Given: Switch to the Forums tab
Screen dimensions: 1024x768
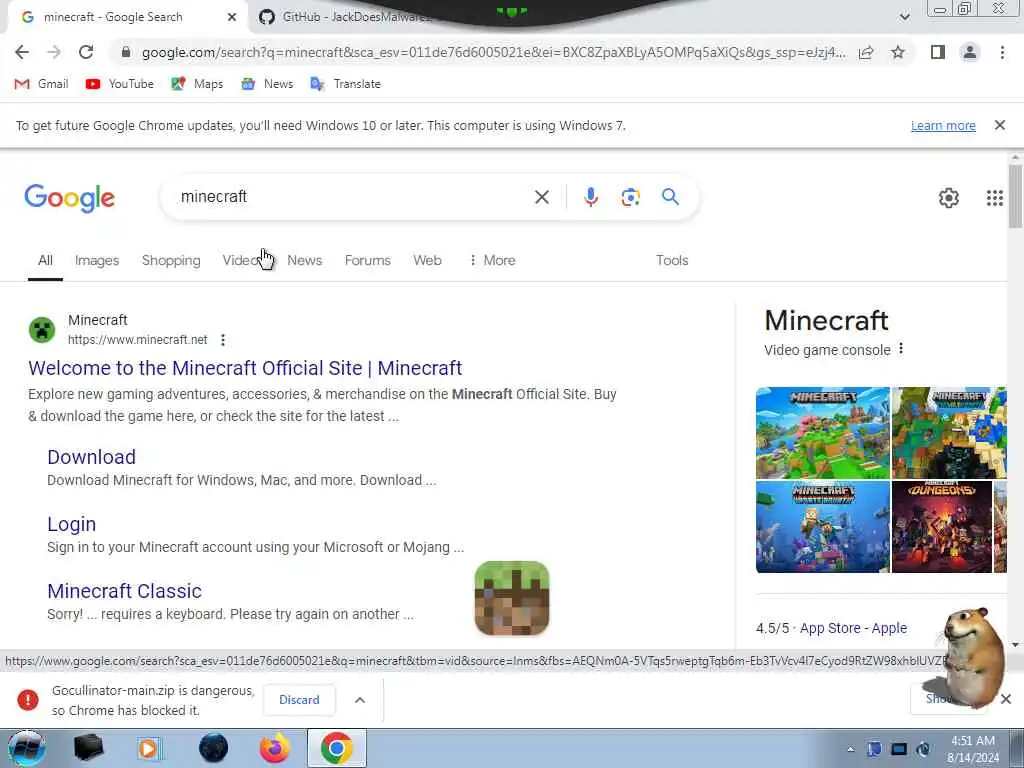Looking at the screenshot, I should (x=368, y=260).
